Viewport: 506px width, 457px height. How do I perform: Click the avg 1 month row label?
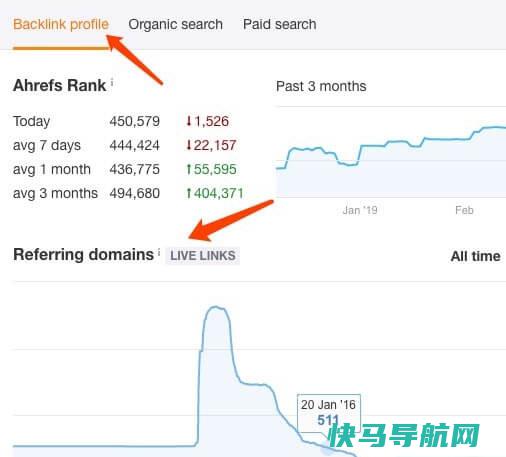click(52, 169)
